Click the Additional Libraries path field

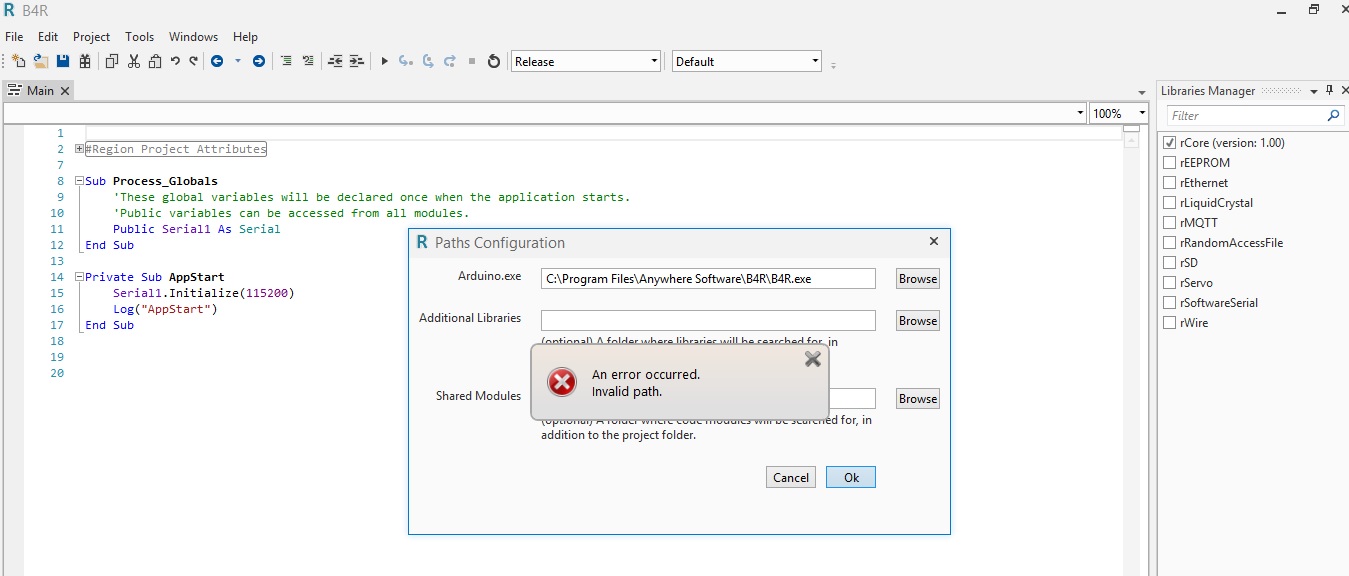tap(708, 320)
